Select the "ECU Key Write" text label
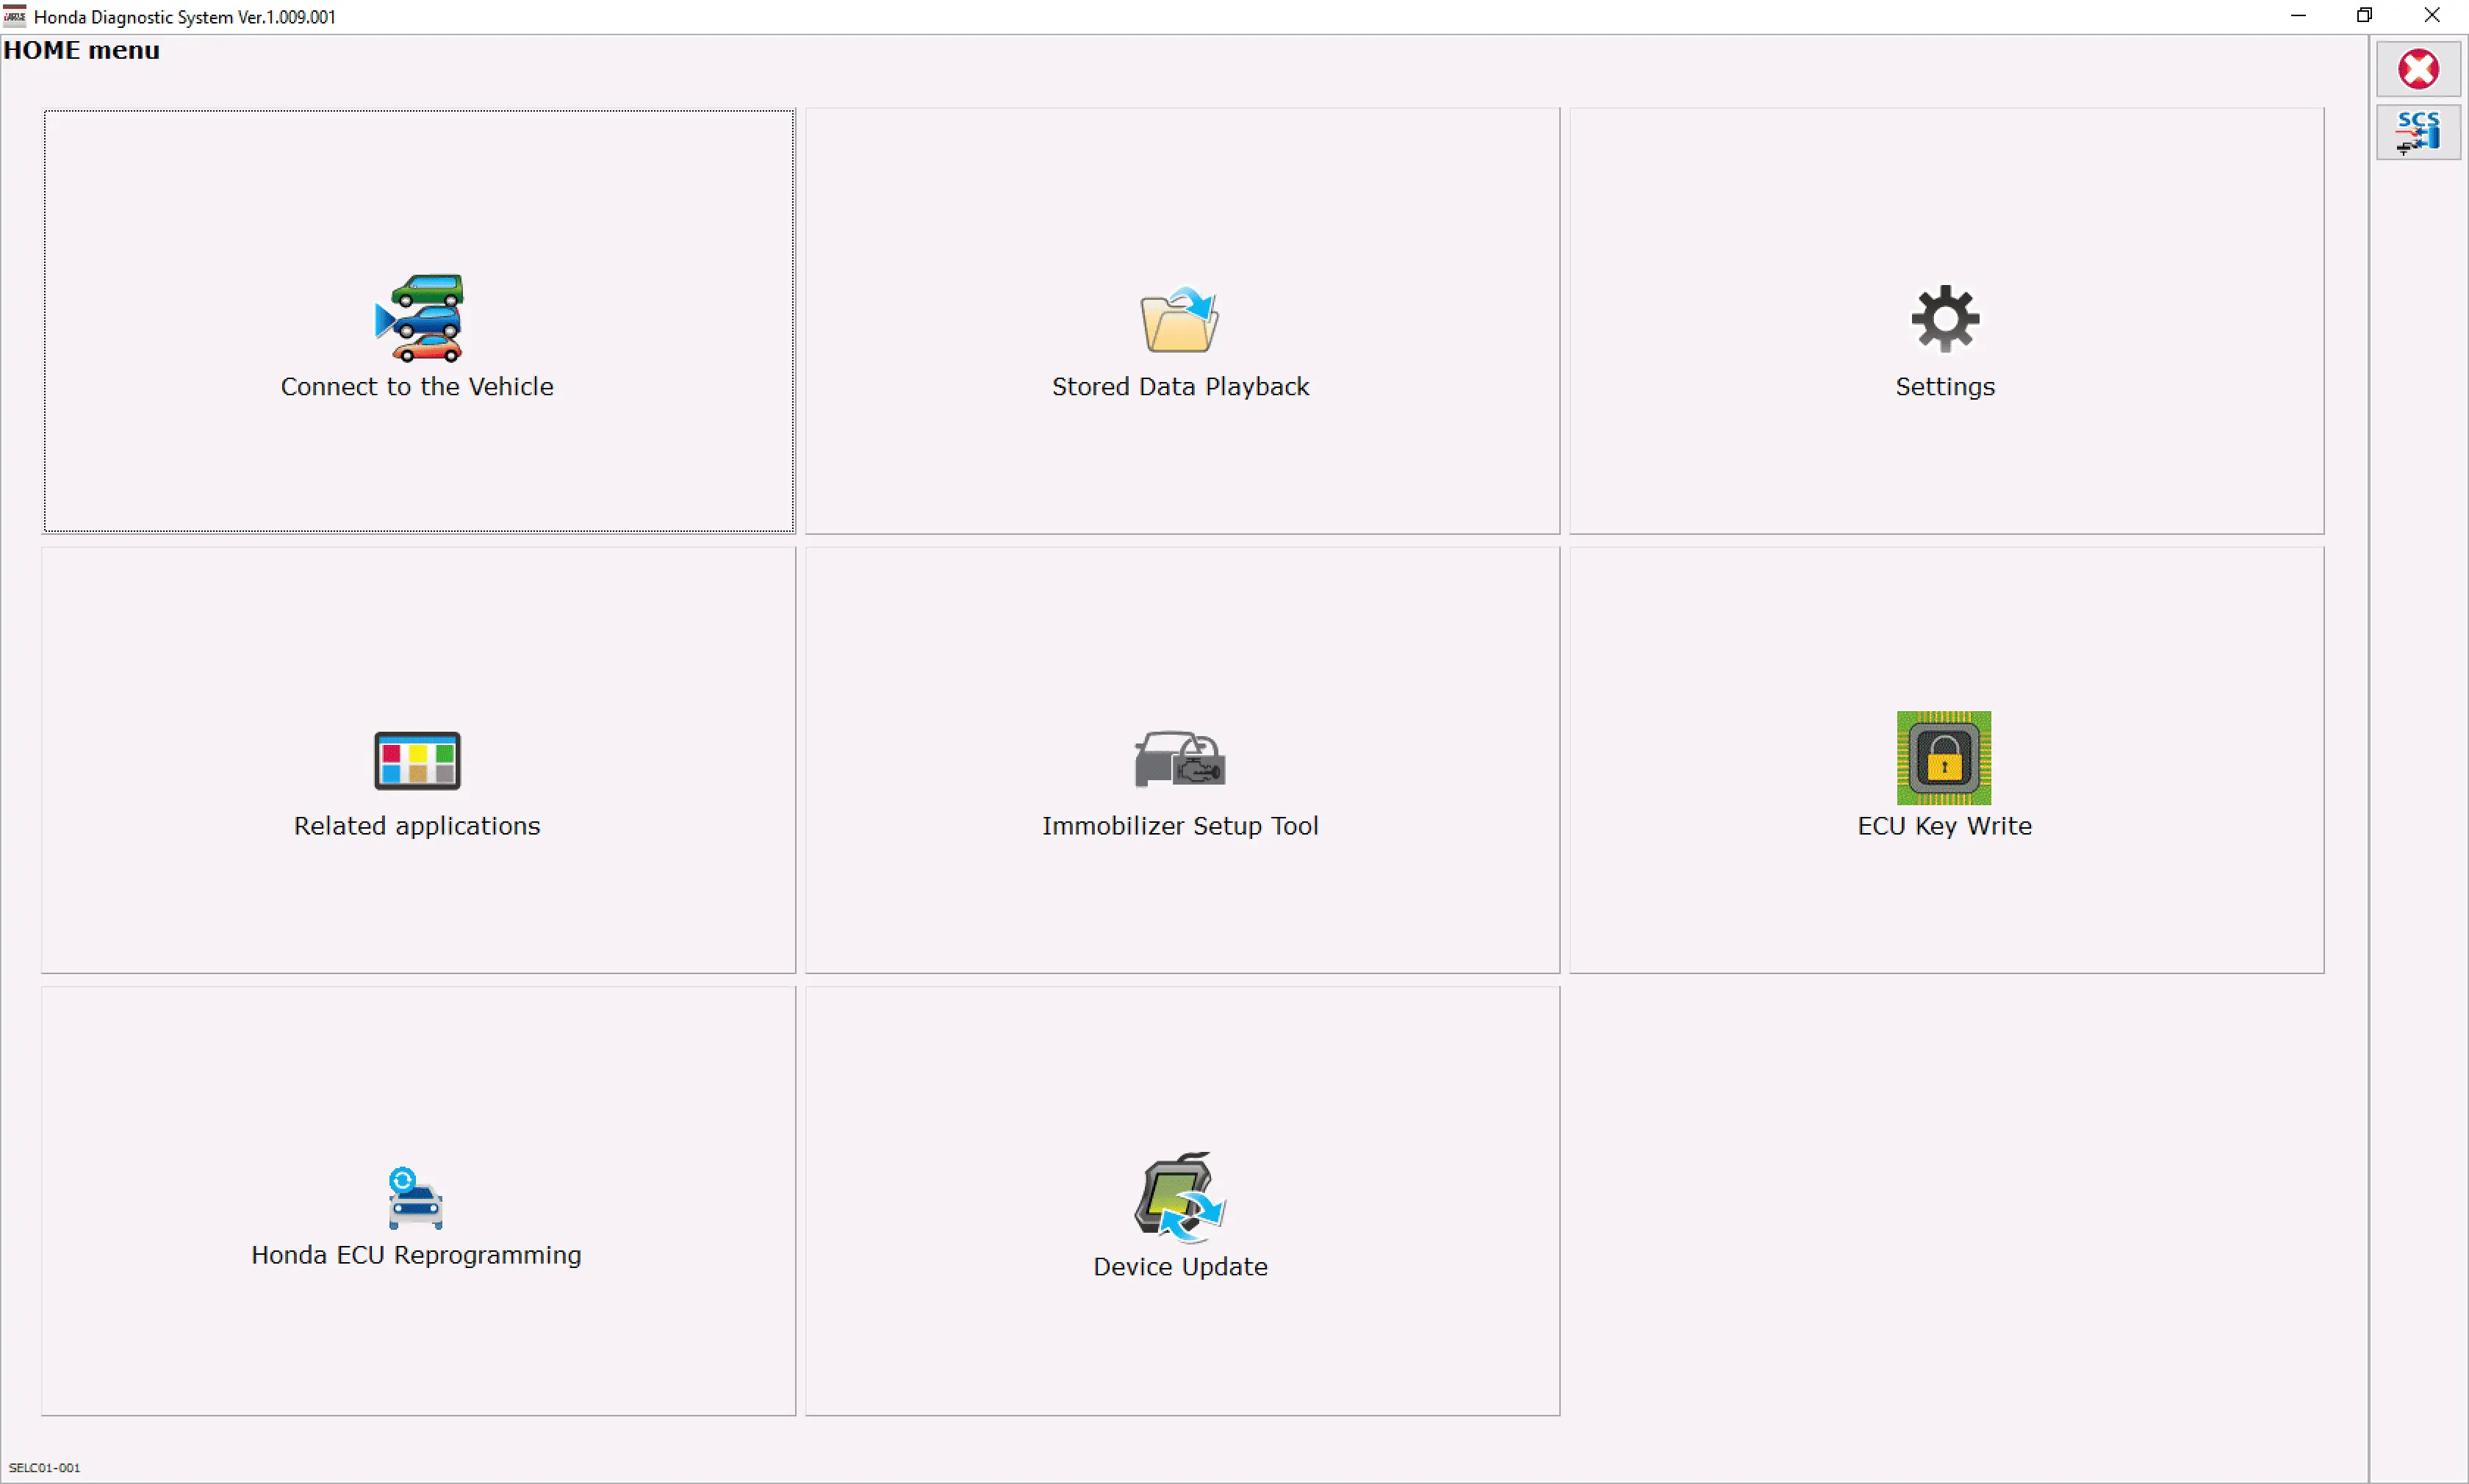The image size is (2469, 1484). pyautogui.click(x=1943, y=826)
